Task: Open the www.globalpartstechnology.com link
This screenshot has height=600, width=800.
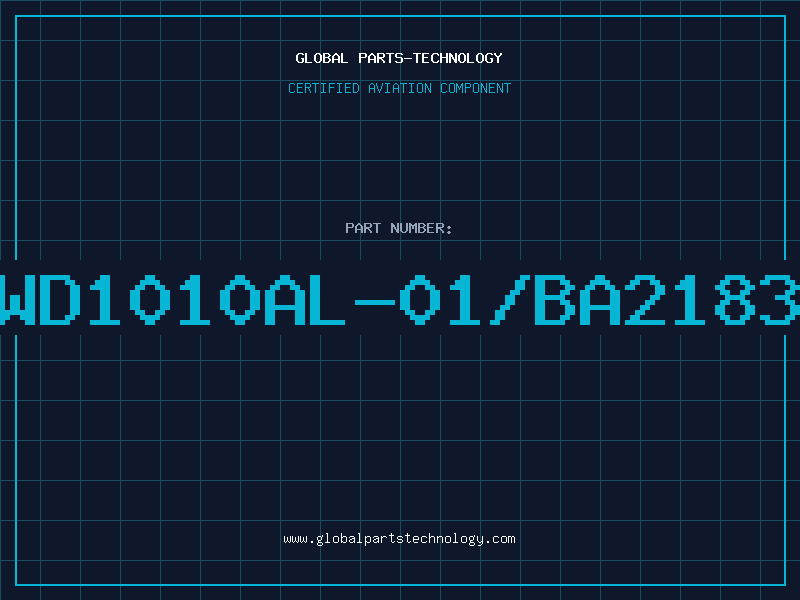Action: (399, 539)
